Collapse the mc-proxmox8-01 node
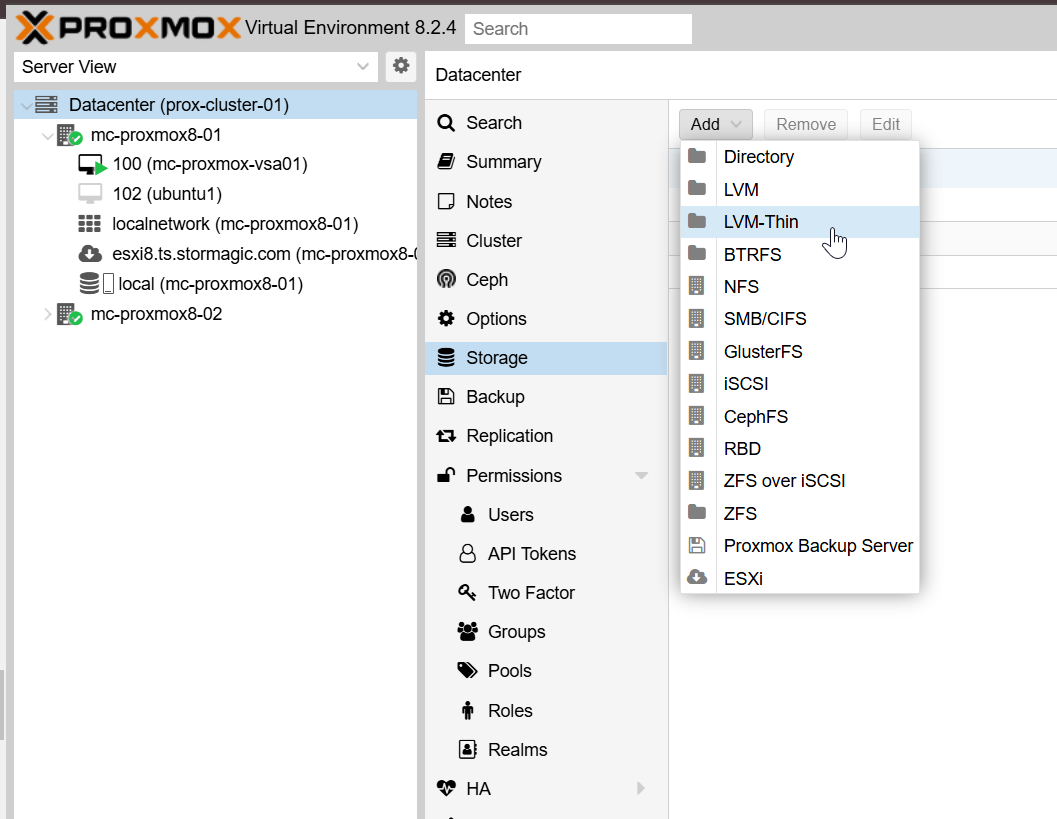The height and width of the screenshot is (819, 1057). coord(47,135)
